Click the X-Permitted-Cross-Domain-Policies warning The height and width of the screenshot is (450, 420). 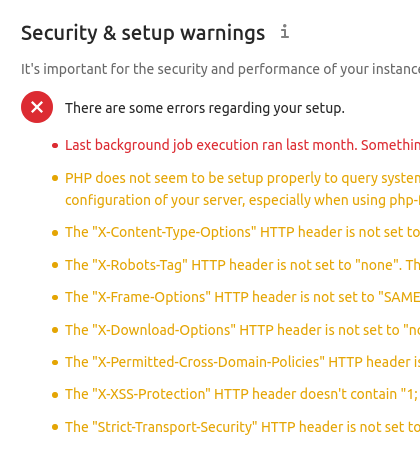point(242,362)
